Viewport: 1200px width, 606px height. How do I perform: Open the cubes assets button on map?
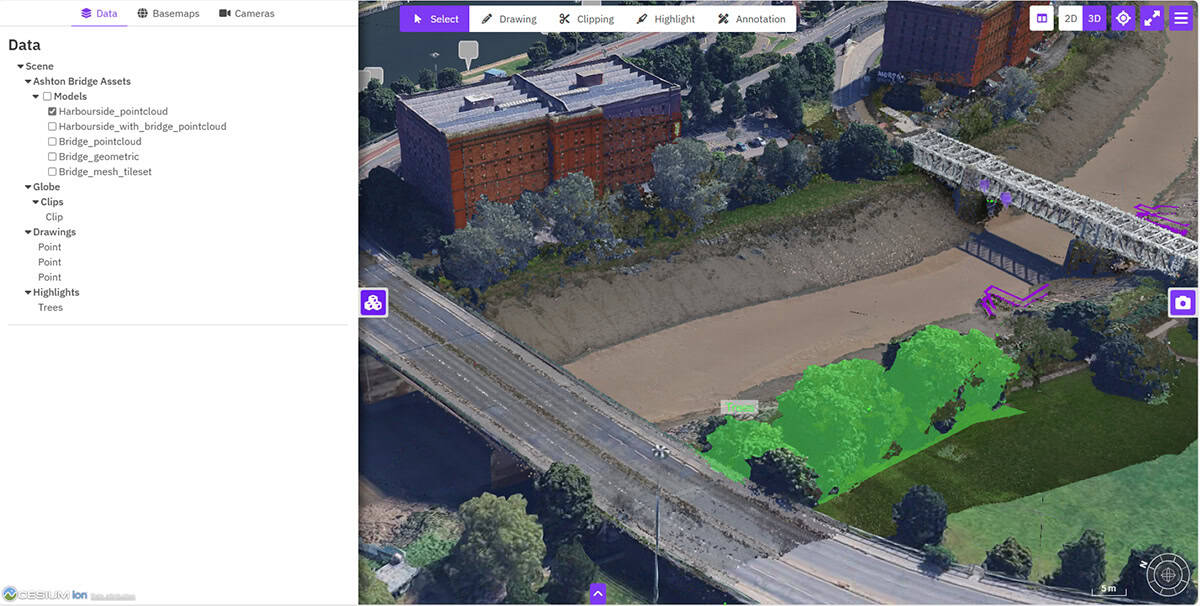tap(374, 303)
